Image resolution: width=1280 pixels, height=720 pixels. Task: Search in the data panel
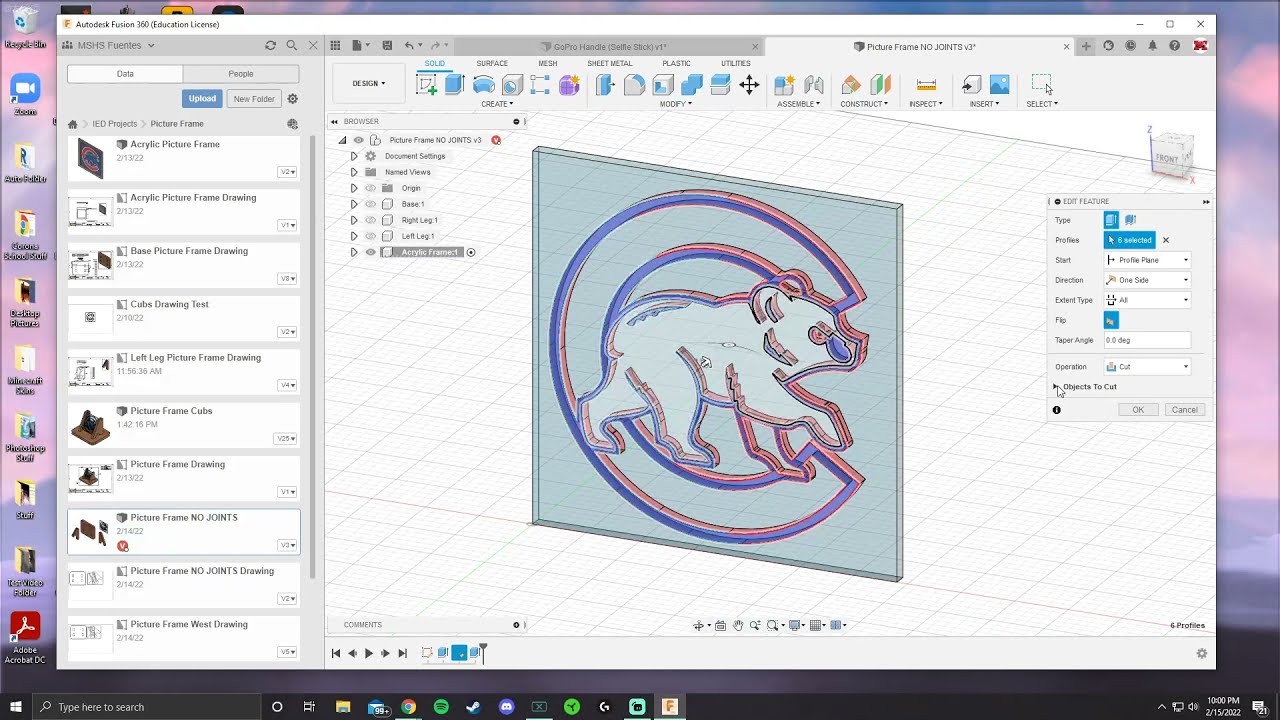pos(292,45)
